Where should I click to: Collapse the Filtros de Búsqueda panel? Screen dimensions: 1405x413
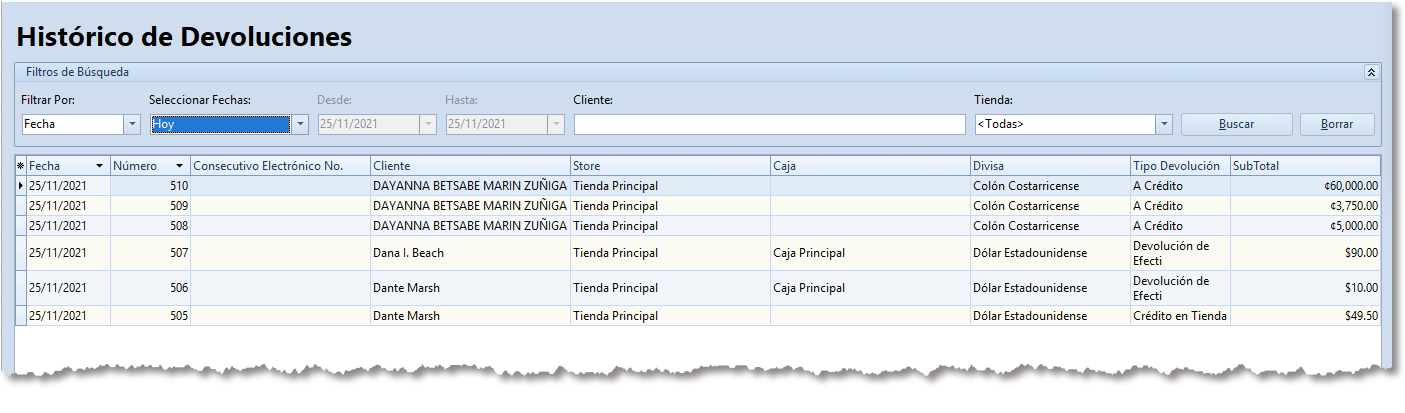coord(1371,72)
